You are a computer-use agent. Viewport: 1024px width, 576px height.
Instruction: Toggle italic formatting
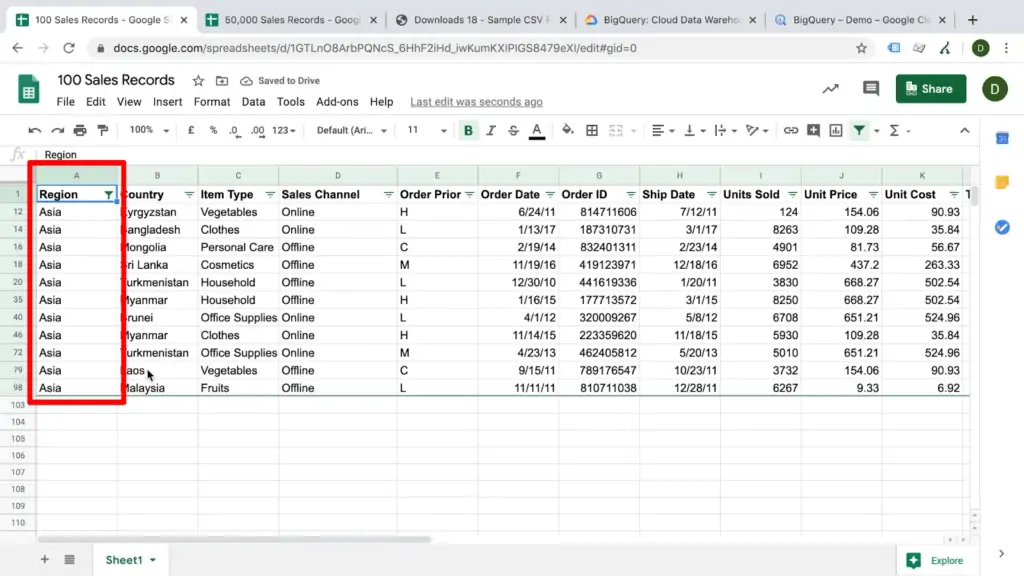[491, 130]
